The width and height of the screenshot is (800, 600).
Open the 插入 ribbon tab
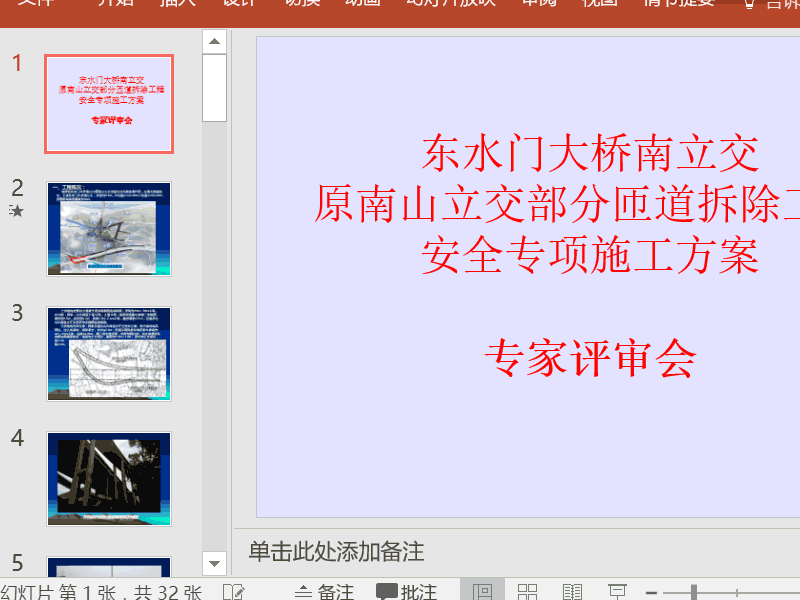pyautogui.click(x=178, y=3)
